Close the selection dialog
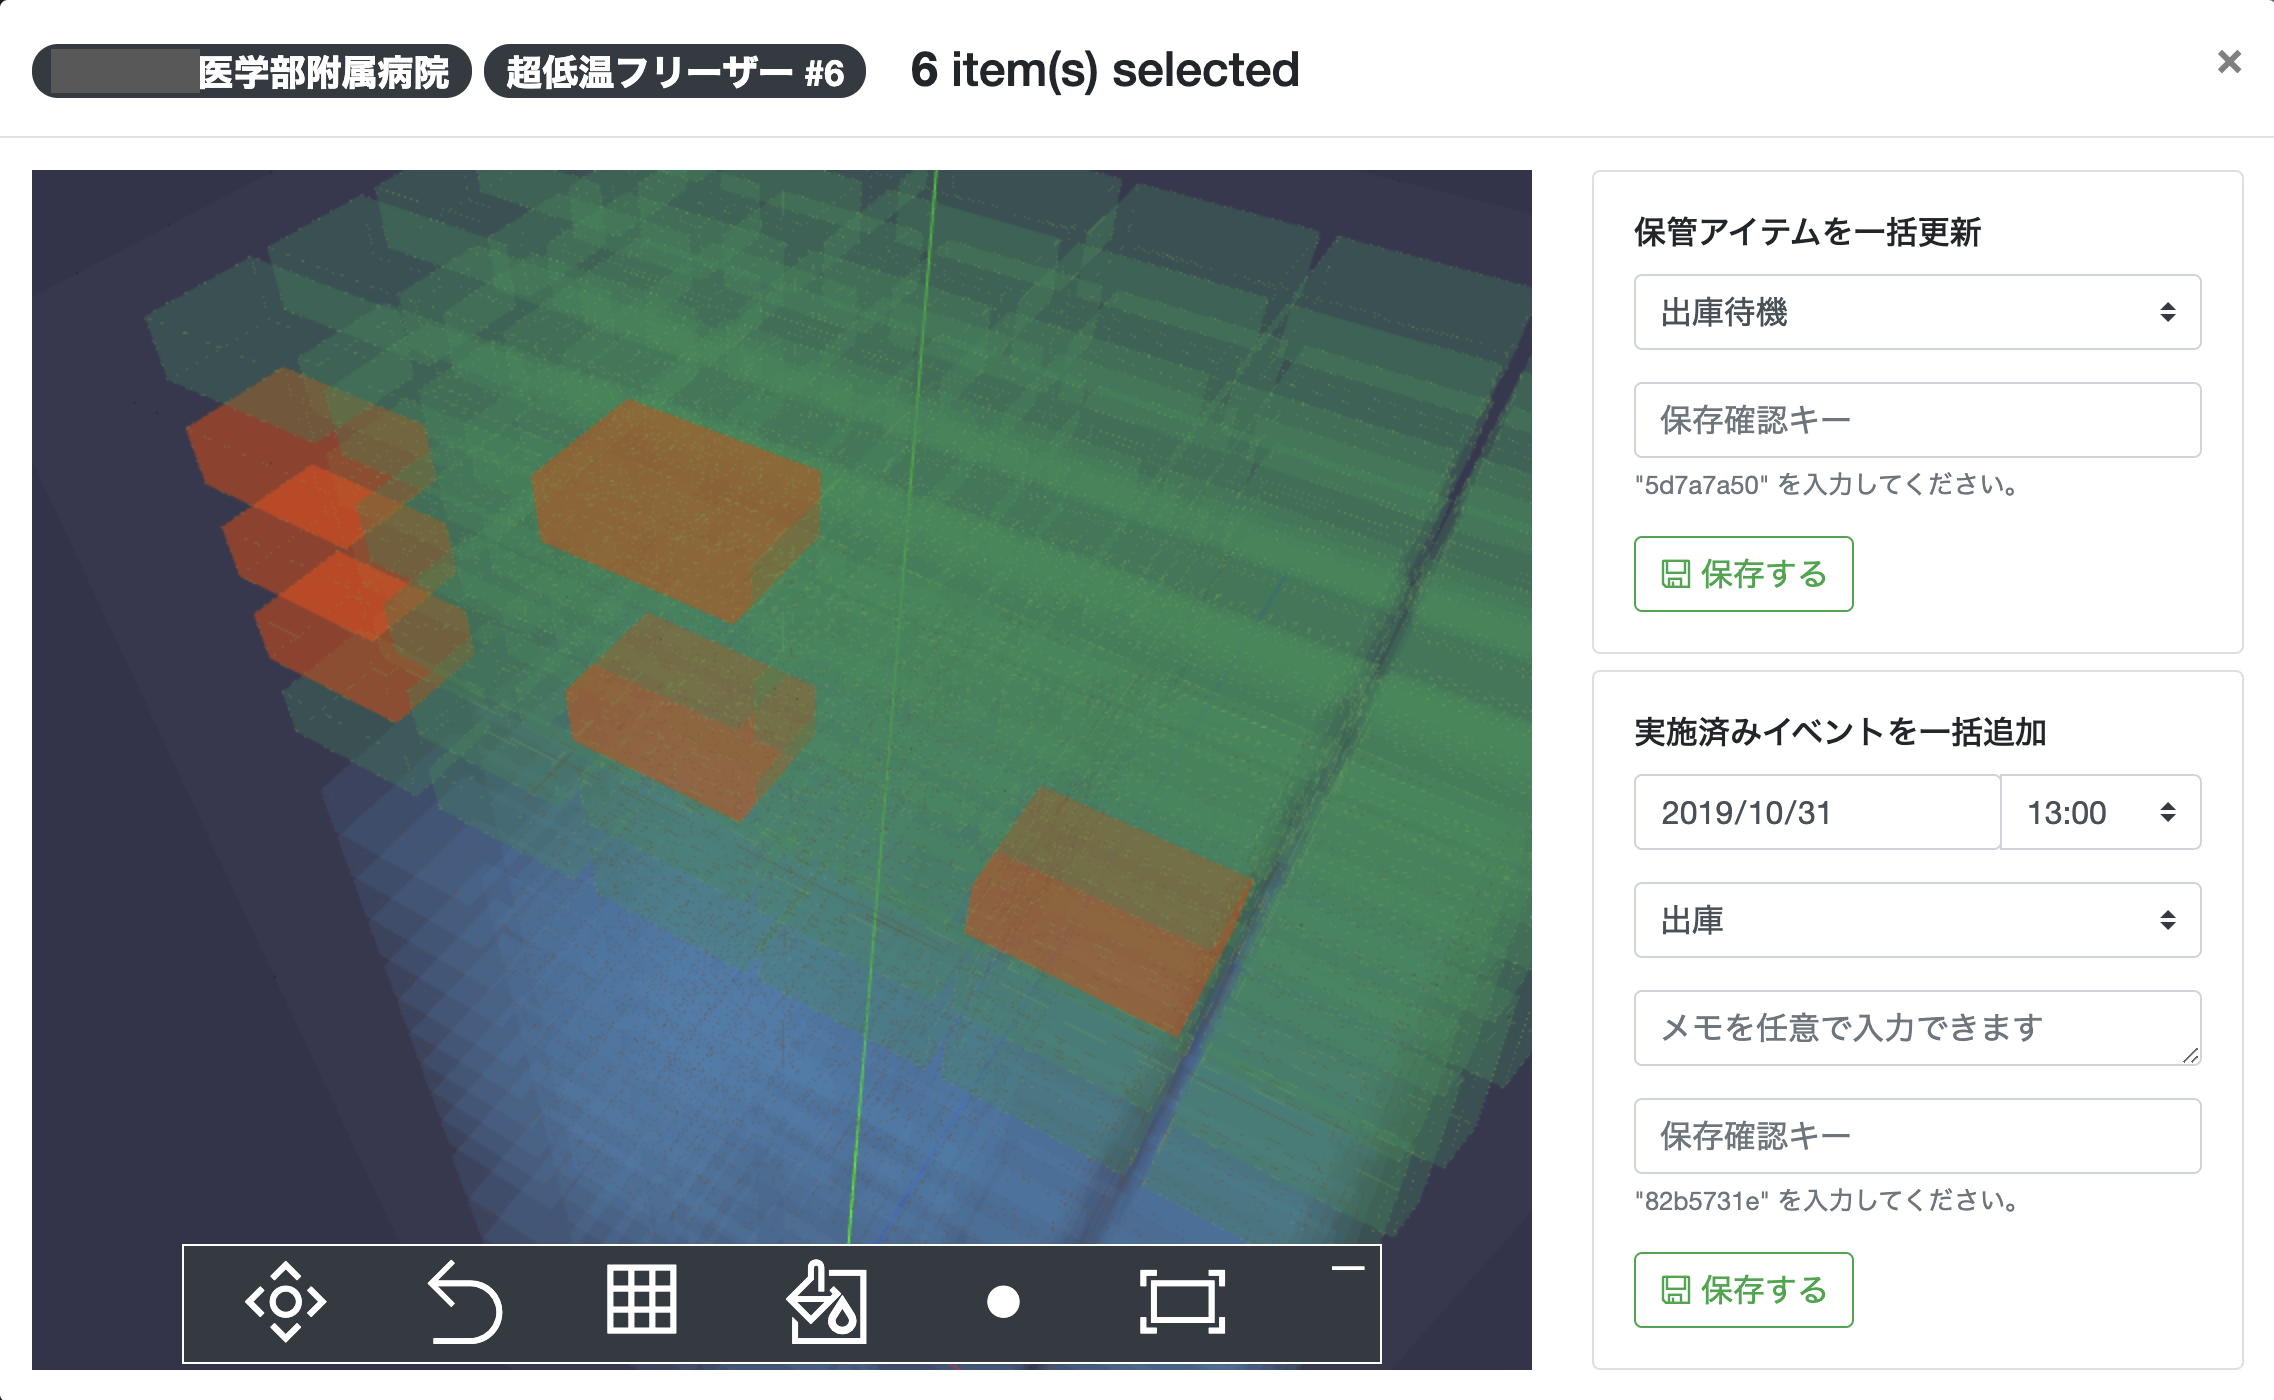This screenshot has height=1400, width=2274. coord(2229,62)
